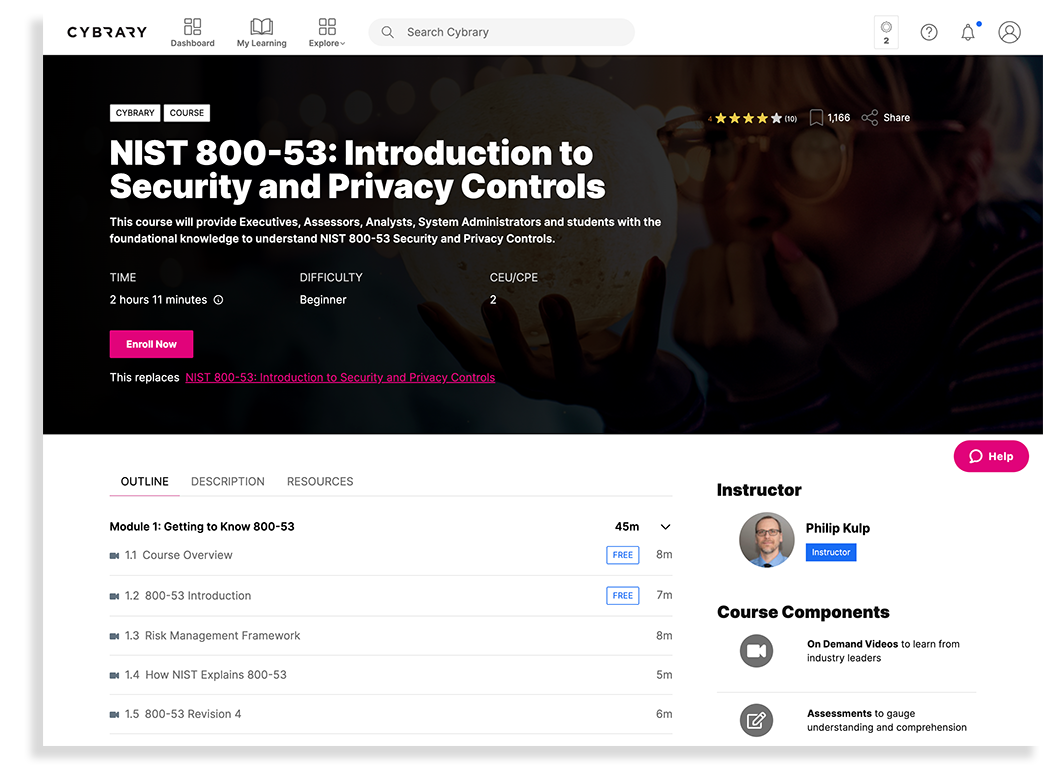1055x783 pixels.
Task: Click the On Demand Videos description text
Action: (883, 651)
